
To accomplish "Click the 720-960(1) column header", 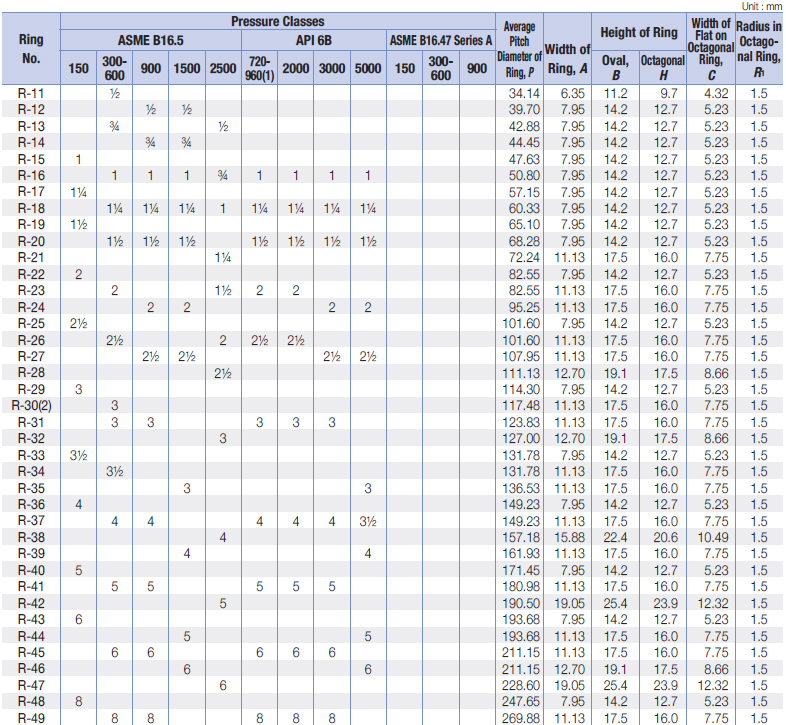I will point(259,68).
